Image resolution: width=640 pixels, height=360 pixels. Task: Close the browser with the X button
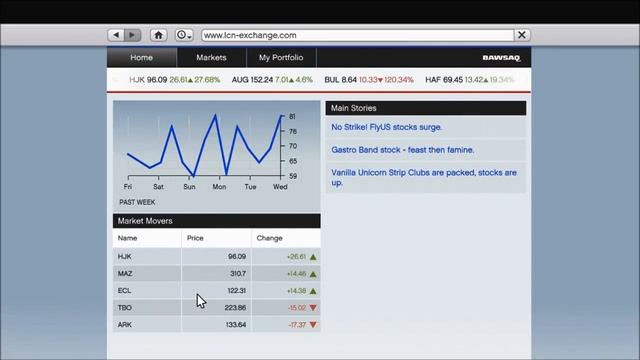522,35
